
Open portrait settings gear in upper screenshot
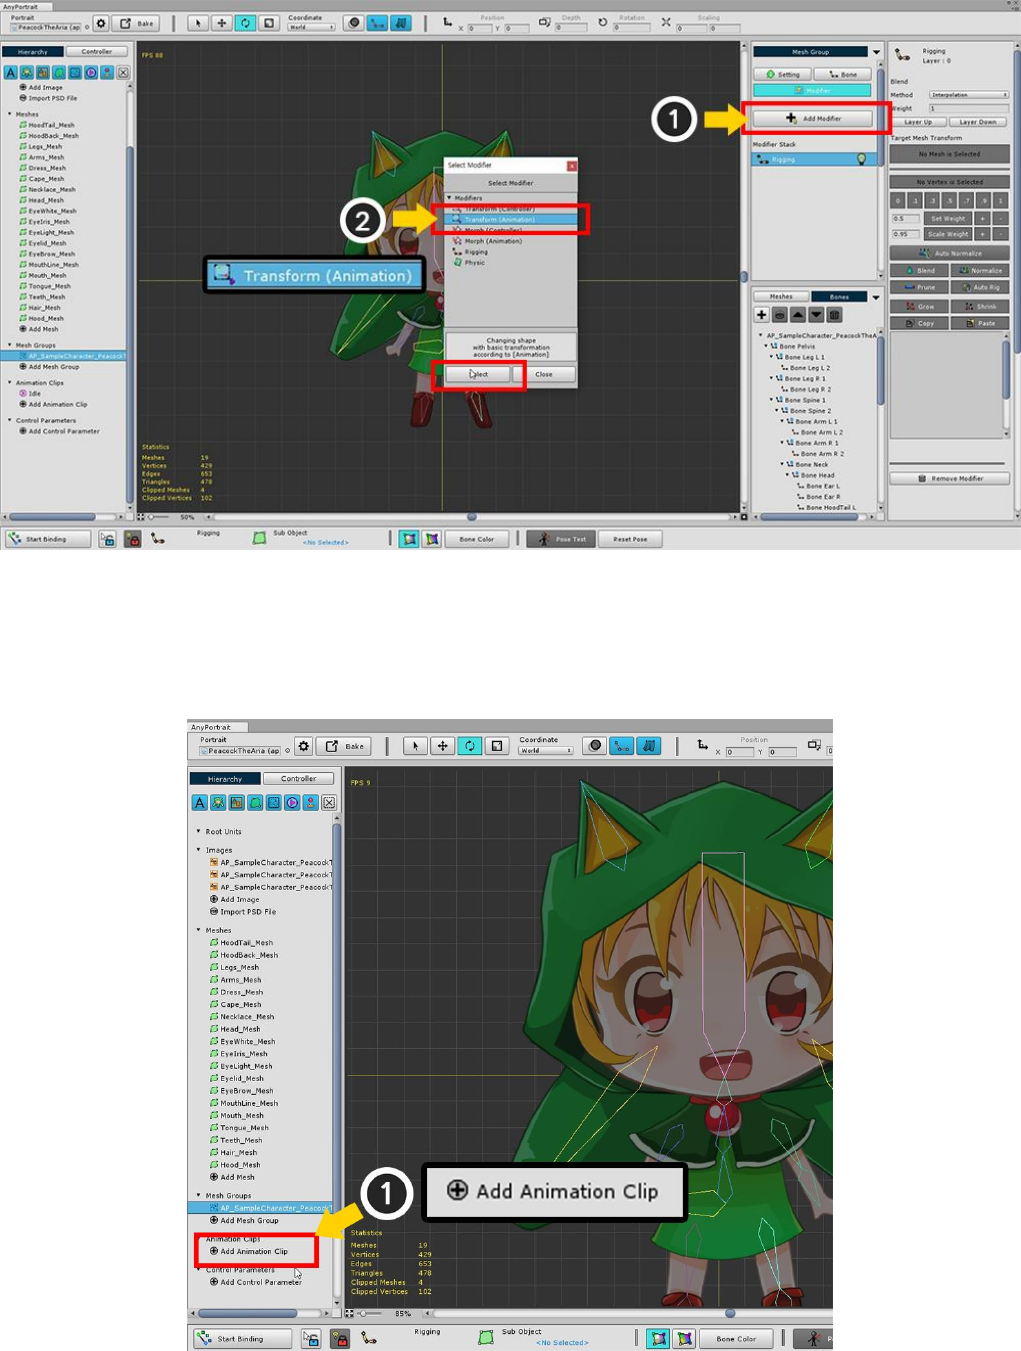101,23
